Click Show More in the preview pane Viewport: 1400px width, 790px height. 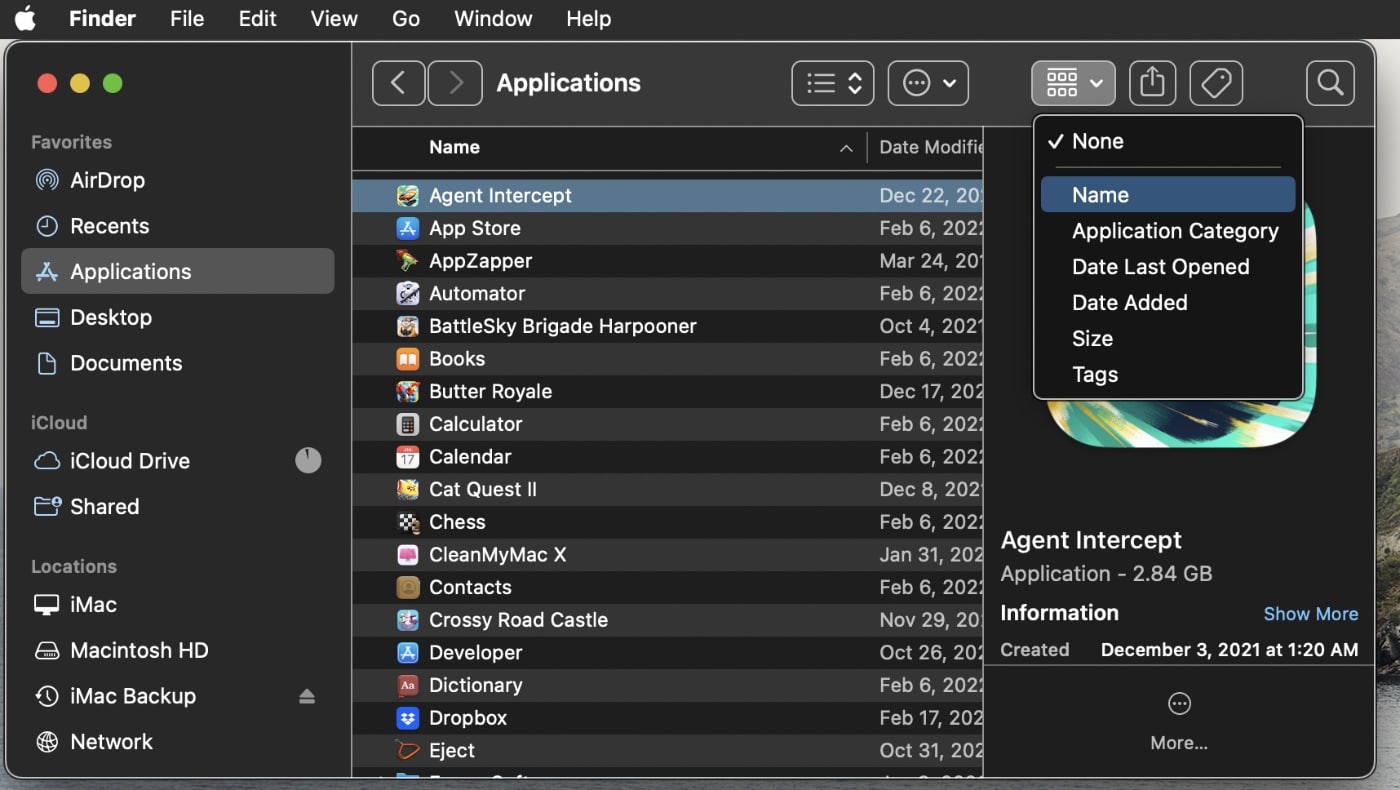coord(1310,614)
